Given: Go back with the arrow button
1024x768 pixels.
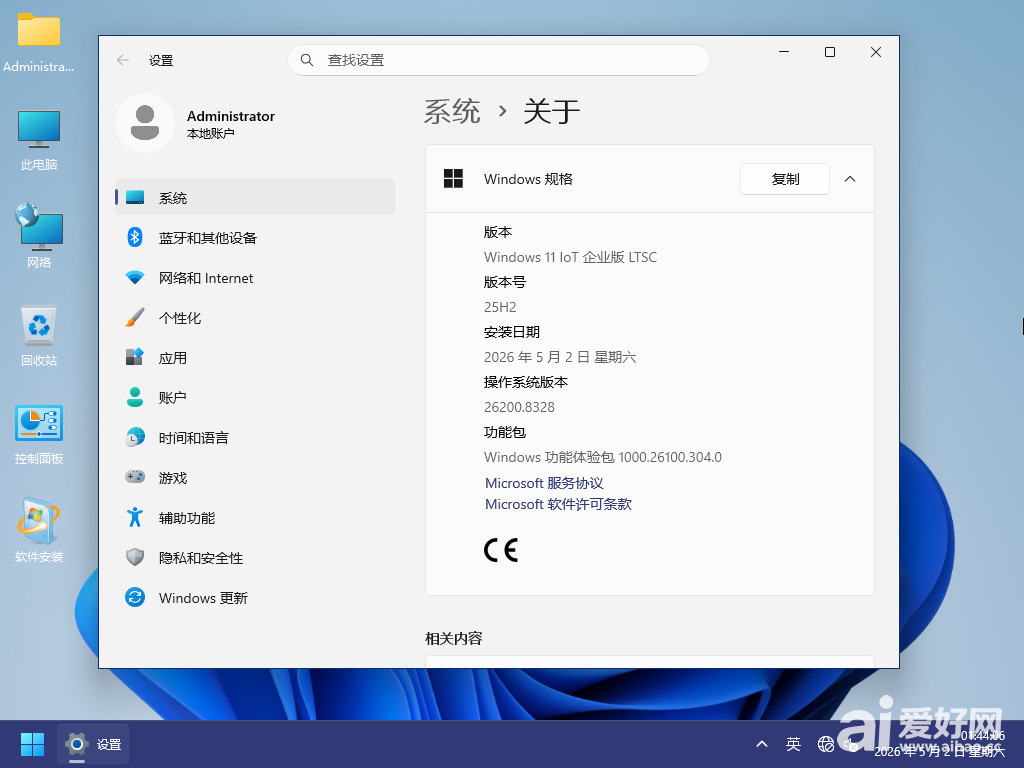Looking at the screenshot, I should pos(123,60).
